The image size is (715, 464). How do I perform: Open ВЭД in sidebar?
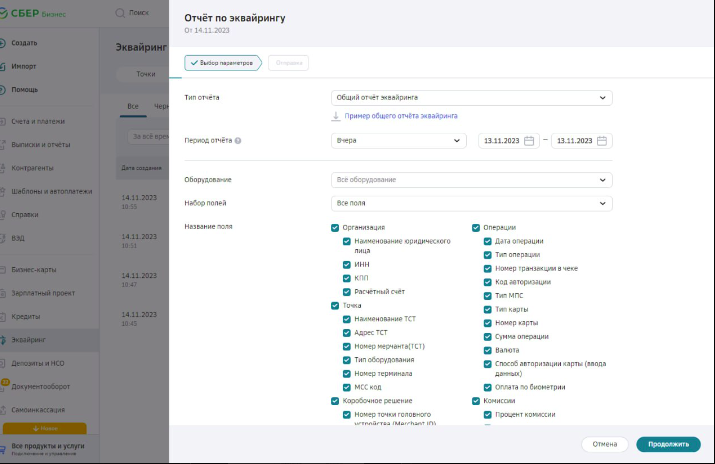click(x=18, y=238)
